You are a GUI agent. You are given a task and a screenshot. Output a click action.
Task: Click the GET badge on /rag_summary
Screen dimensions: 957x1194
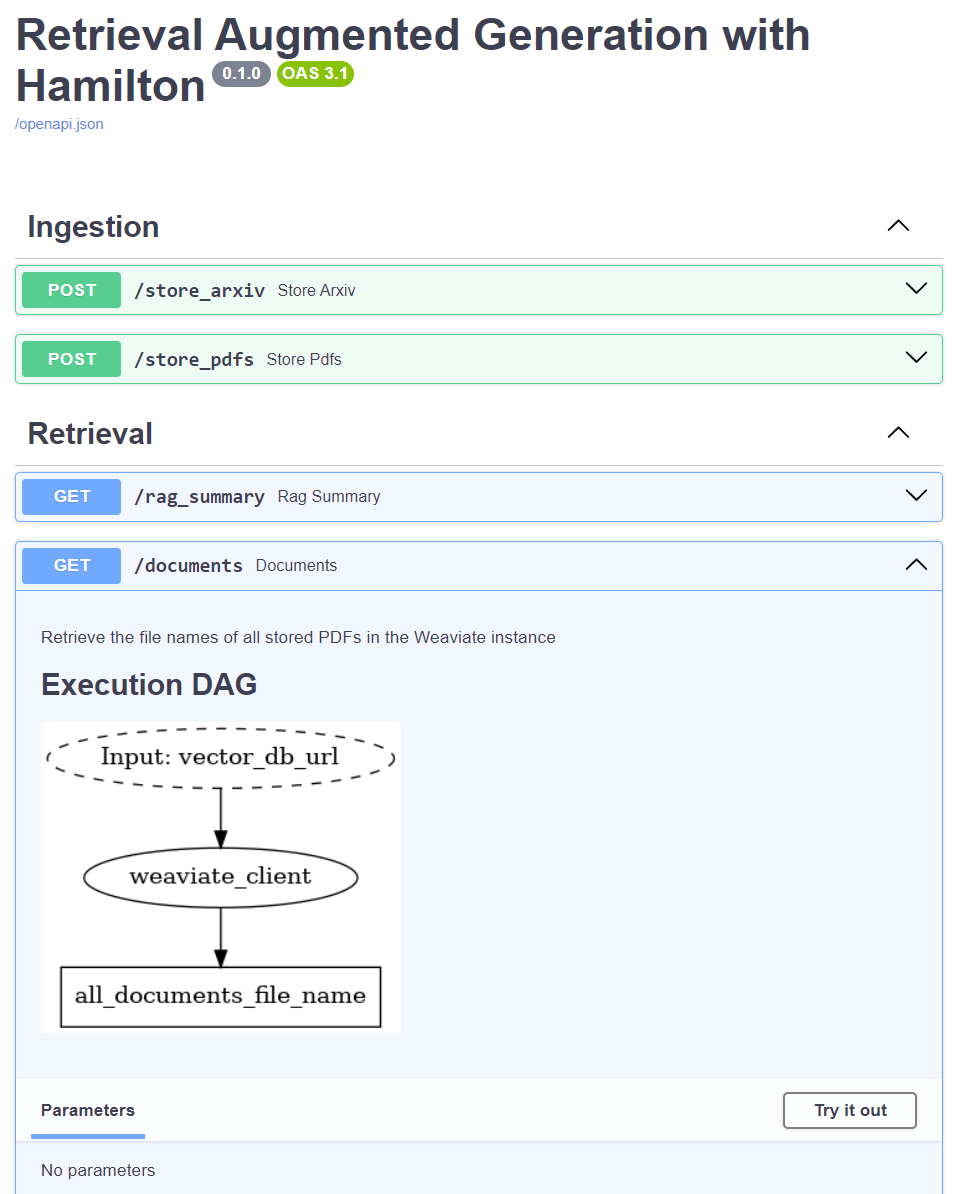coord(70,496)
